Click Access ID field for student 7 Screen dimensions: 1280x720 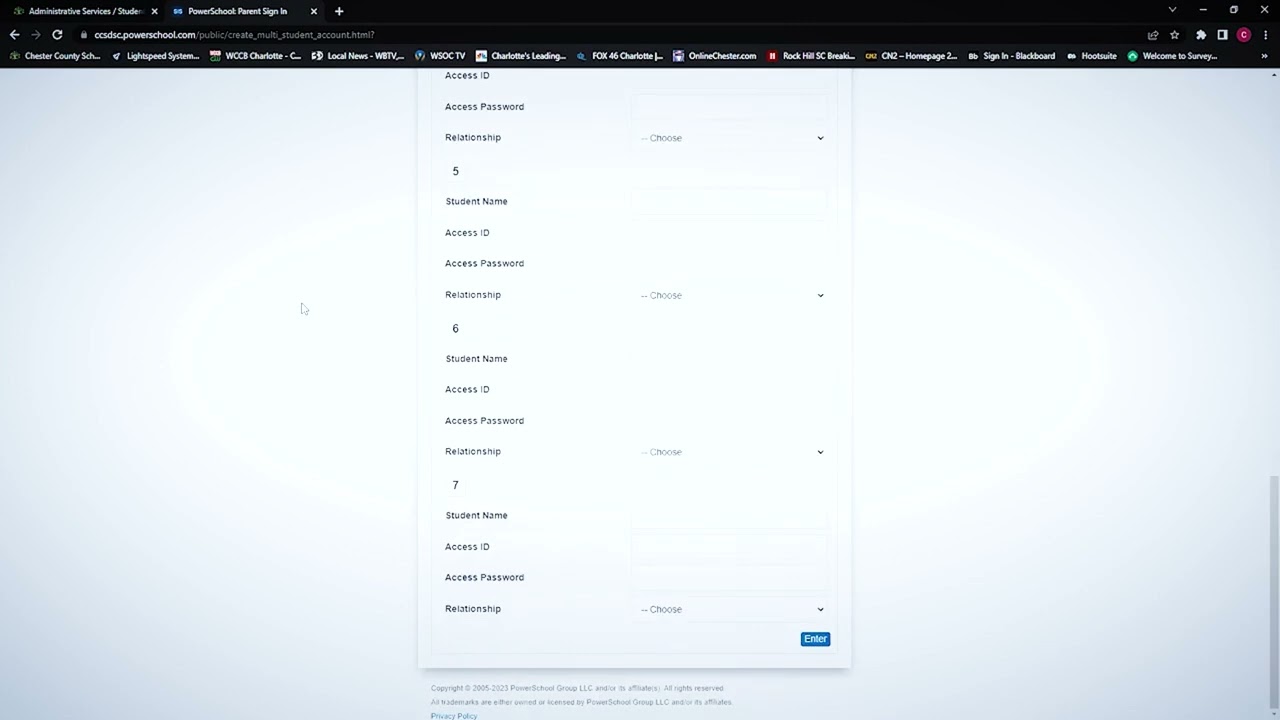[731, 547]
